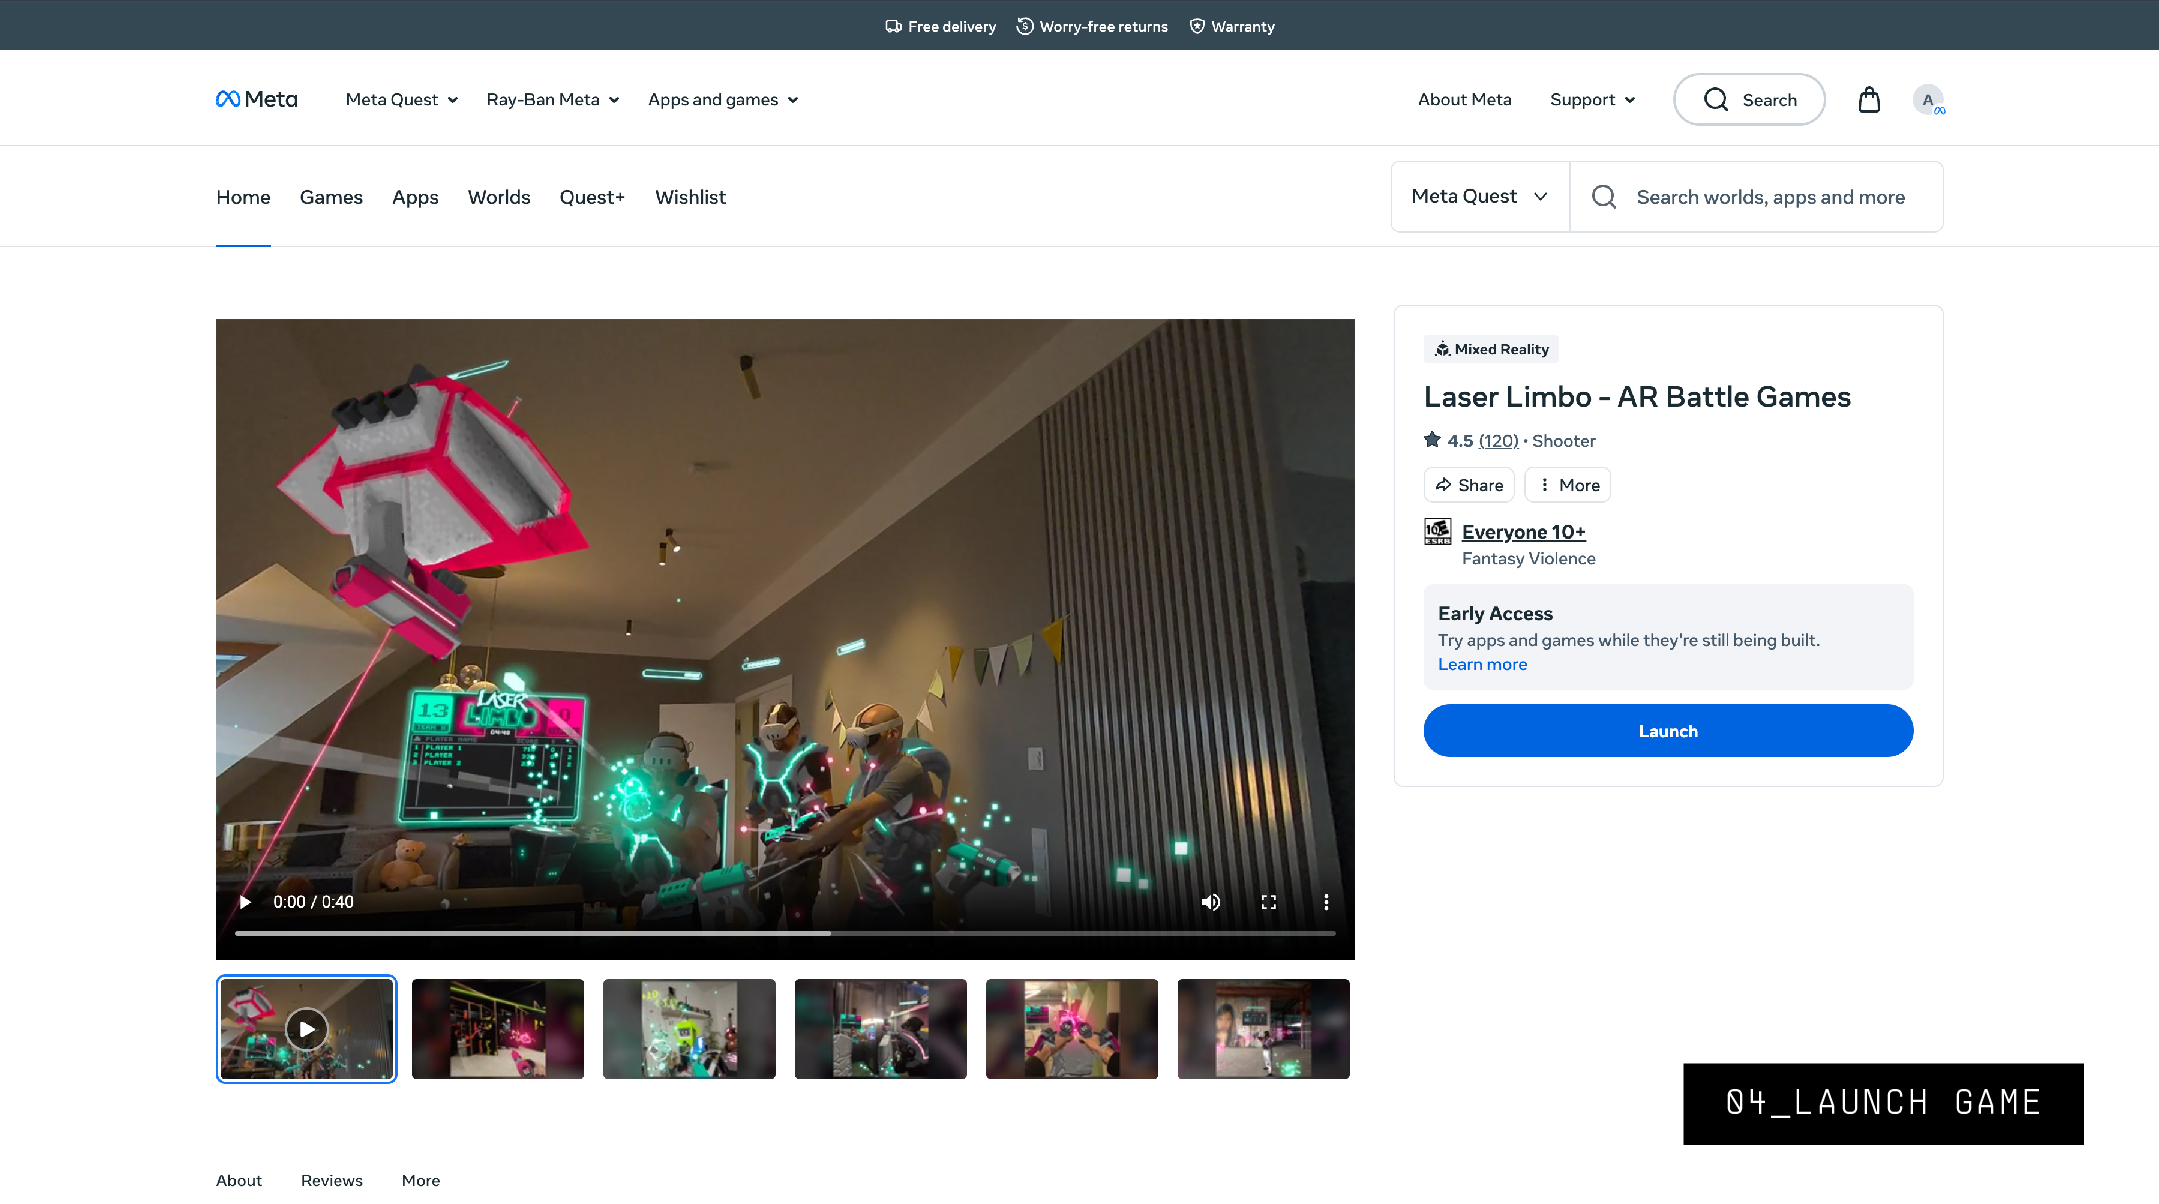Switch to the Games tab
Image resolution: width=2159 pixels, height=1204 pixels.
pos(331,197)
